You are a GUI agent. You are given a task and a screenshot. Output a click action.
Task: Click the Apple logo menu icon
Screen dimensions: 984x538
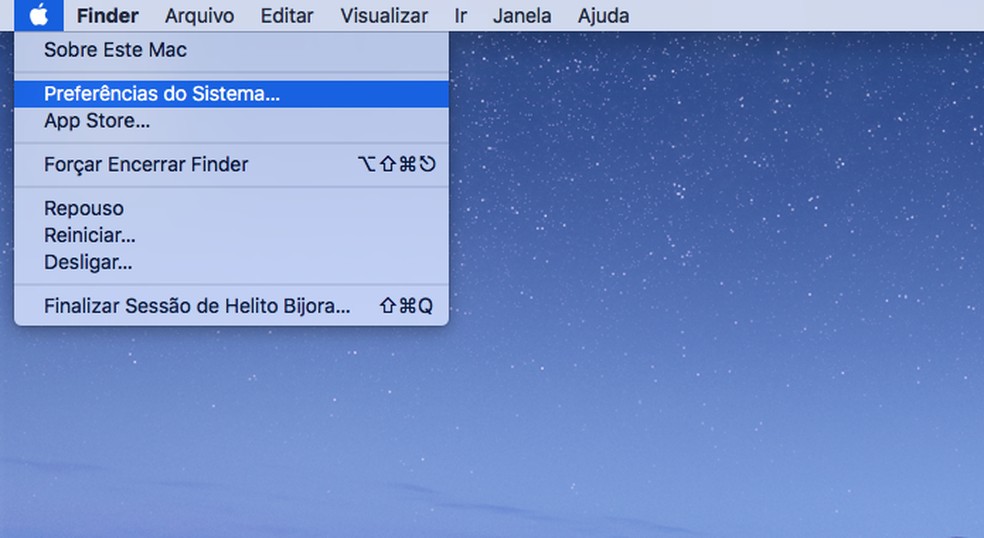click(x=39, y=15)
